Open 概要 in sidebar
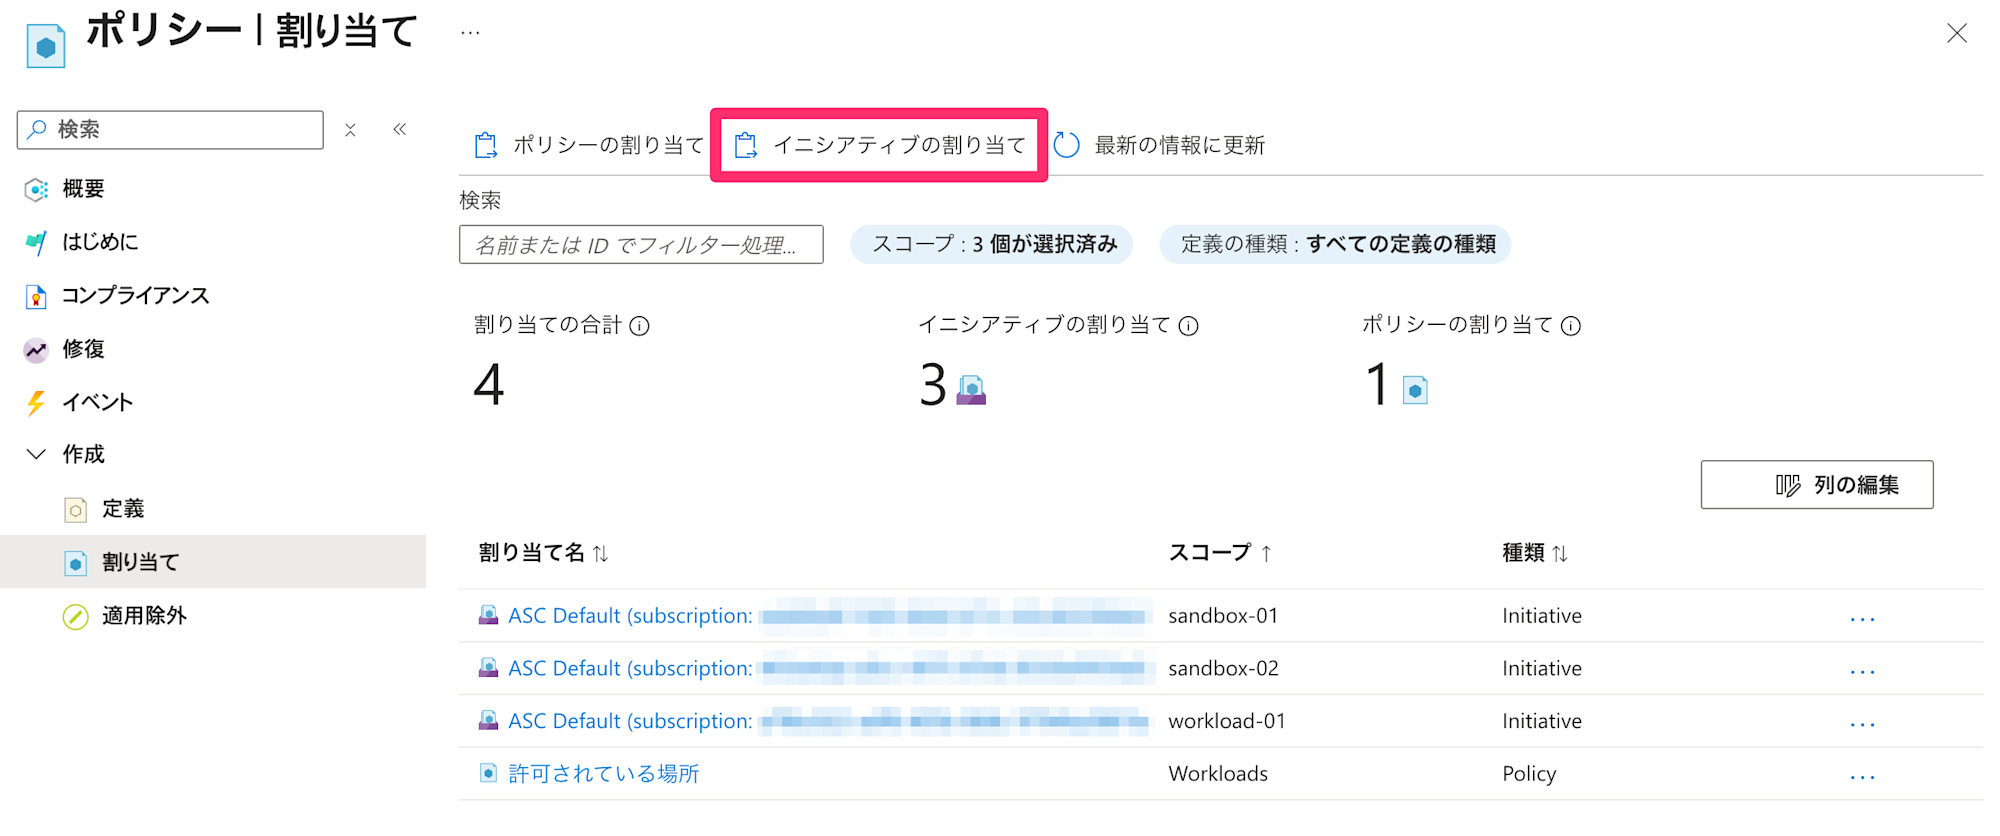The height and width of the screenshot is (836, 2000). 84,189
